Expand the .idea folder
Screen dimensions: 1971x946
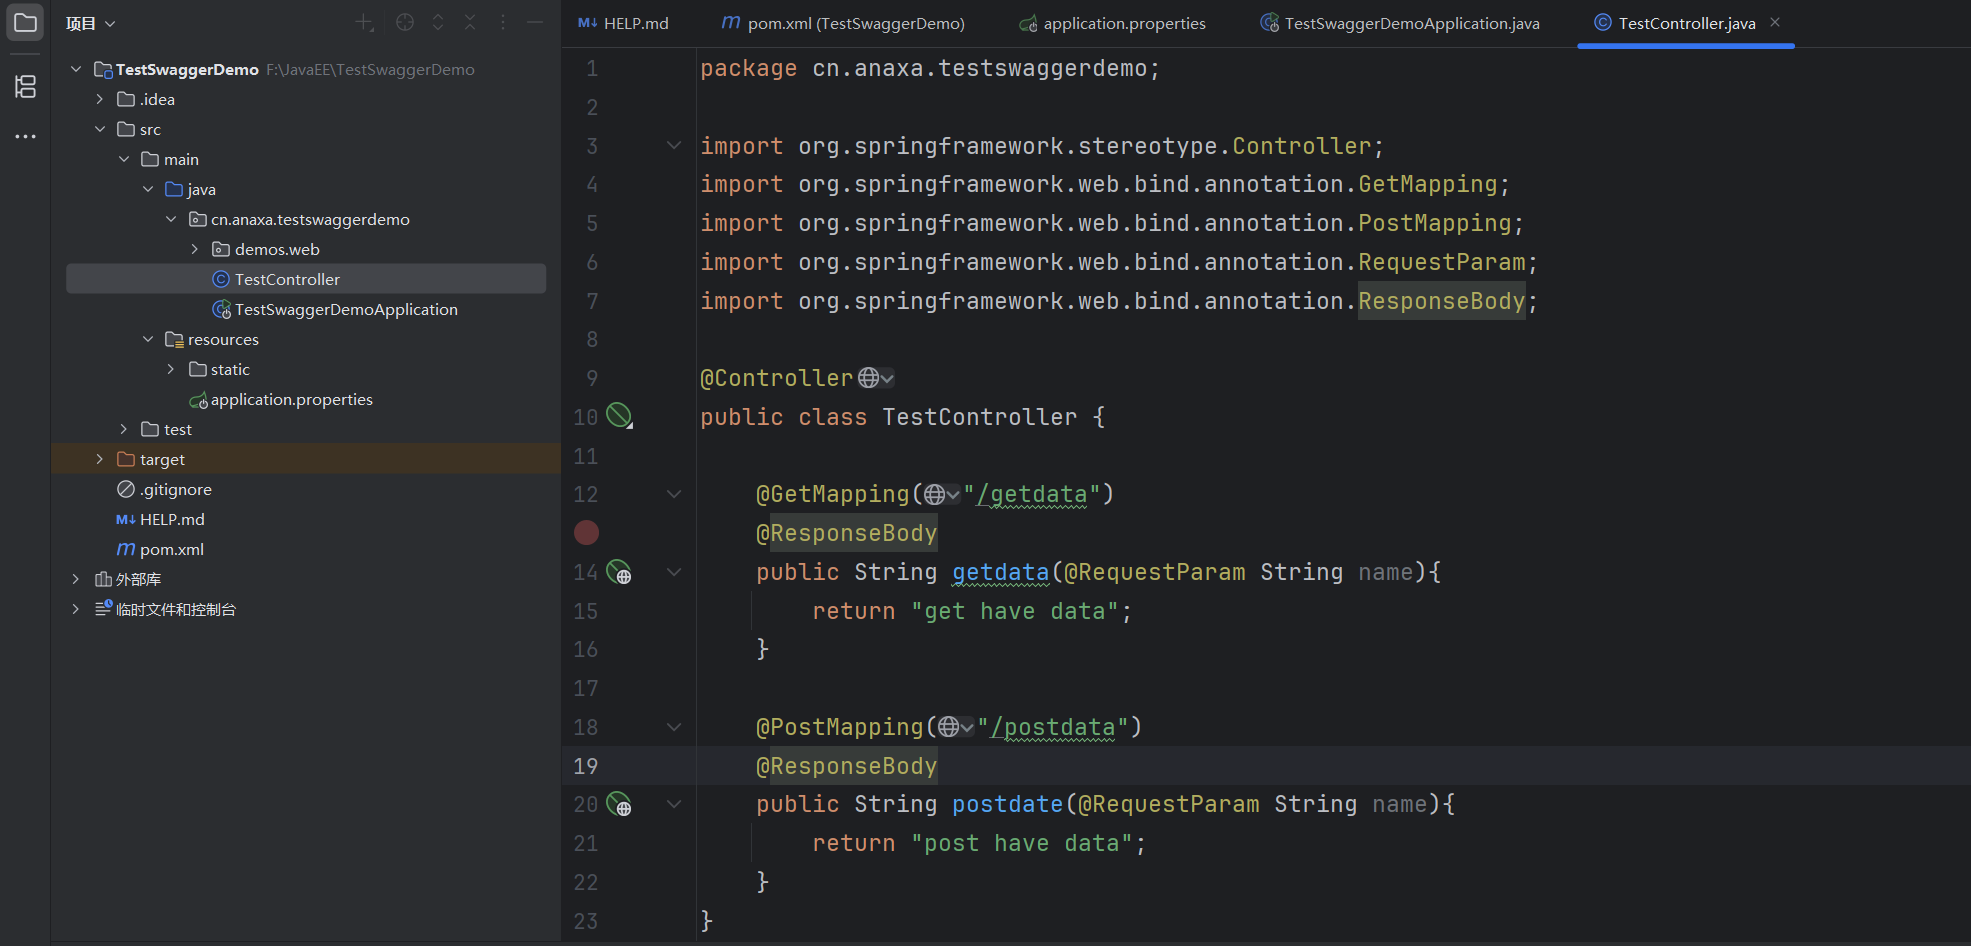100,99
